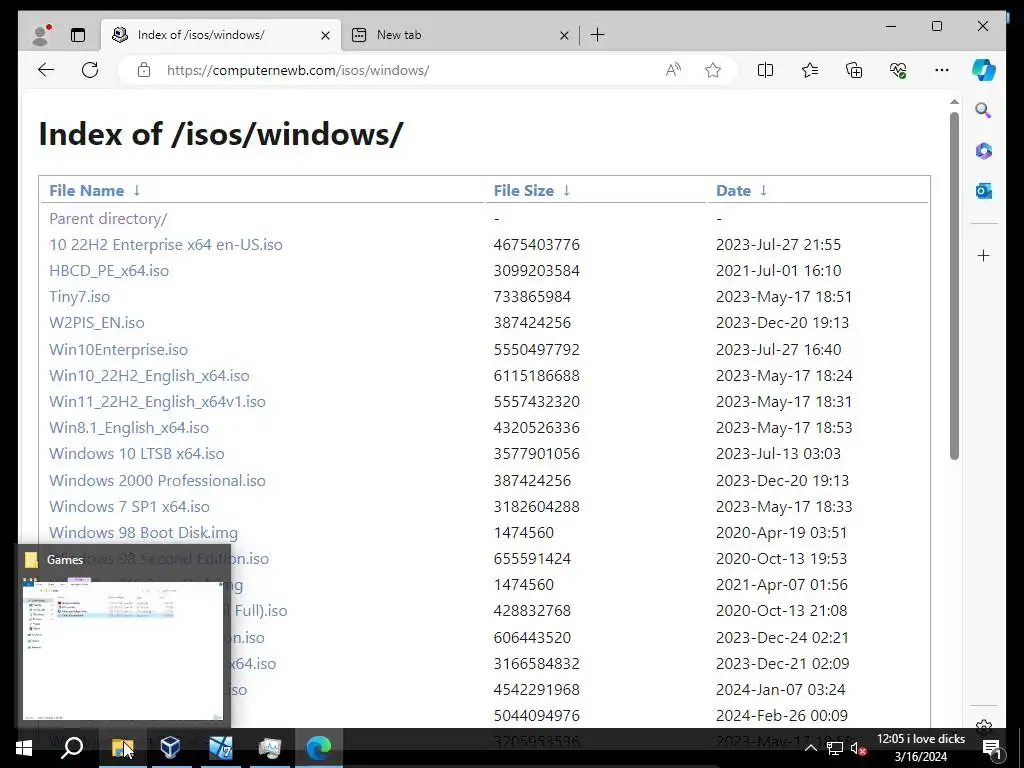Click the Date descending arrow
Screen dimensions: 1024x768
coord(763,190)
